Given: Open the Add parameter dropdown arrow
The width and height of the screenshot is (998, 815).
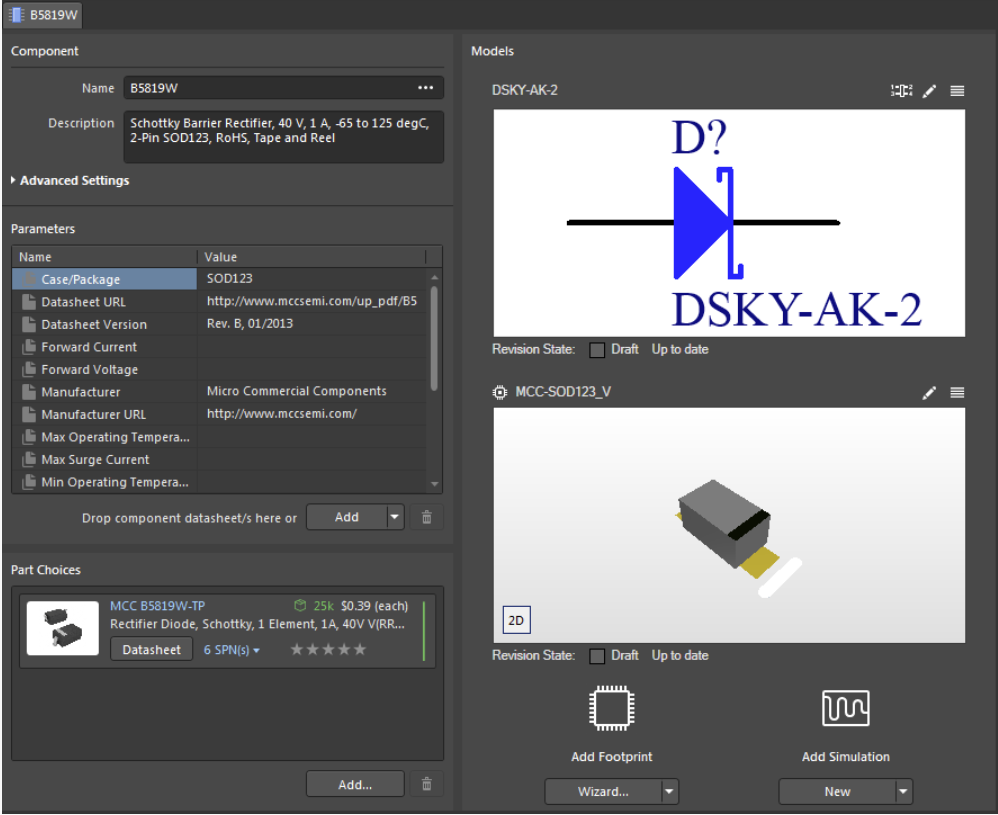Looking at the screenshot, I should pyautogui.click(x=395, y=517).
